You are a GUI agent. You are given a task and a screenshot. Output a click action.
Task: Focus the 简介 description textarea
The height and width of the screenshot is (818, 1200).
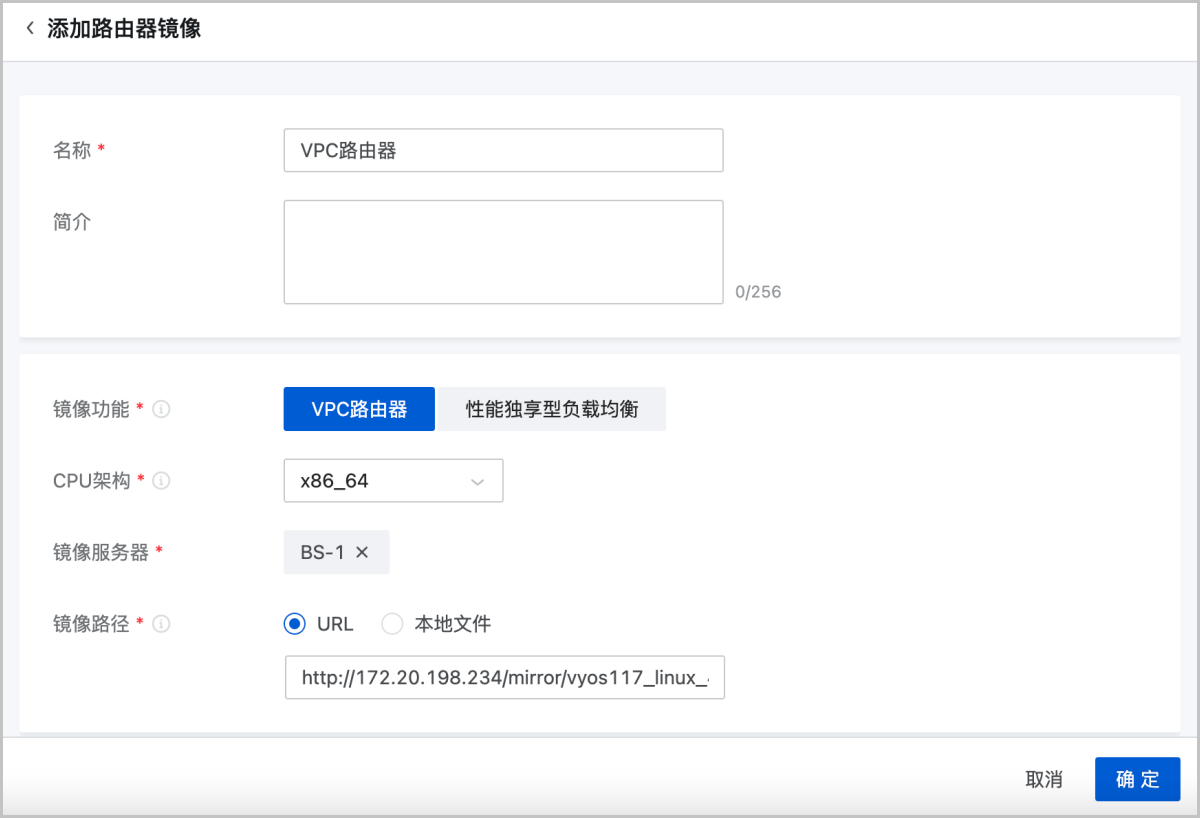pyautogui.click(x=503, y=252)
